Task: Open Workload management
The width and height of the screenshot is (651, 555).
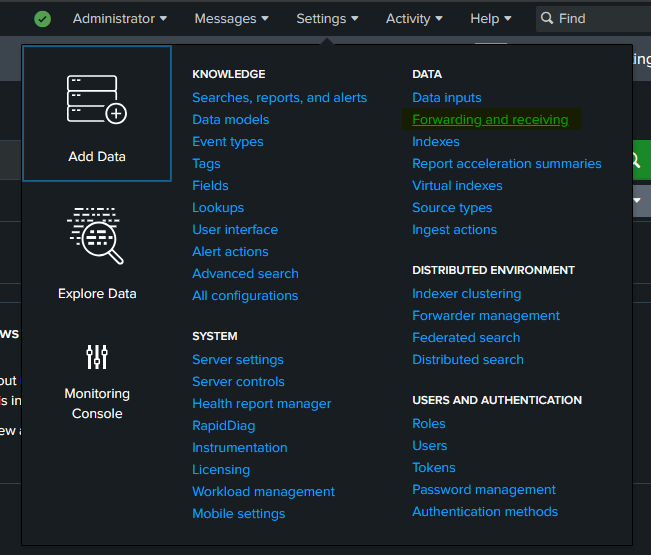Action: (263, 491)
